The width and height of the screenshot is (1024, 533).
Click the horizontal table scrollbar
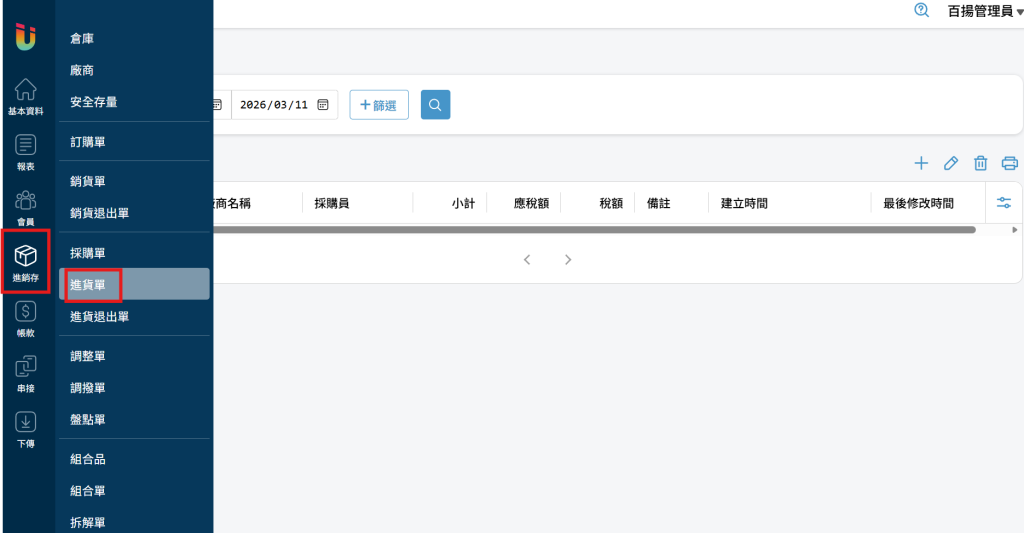tap(590, 230)
